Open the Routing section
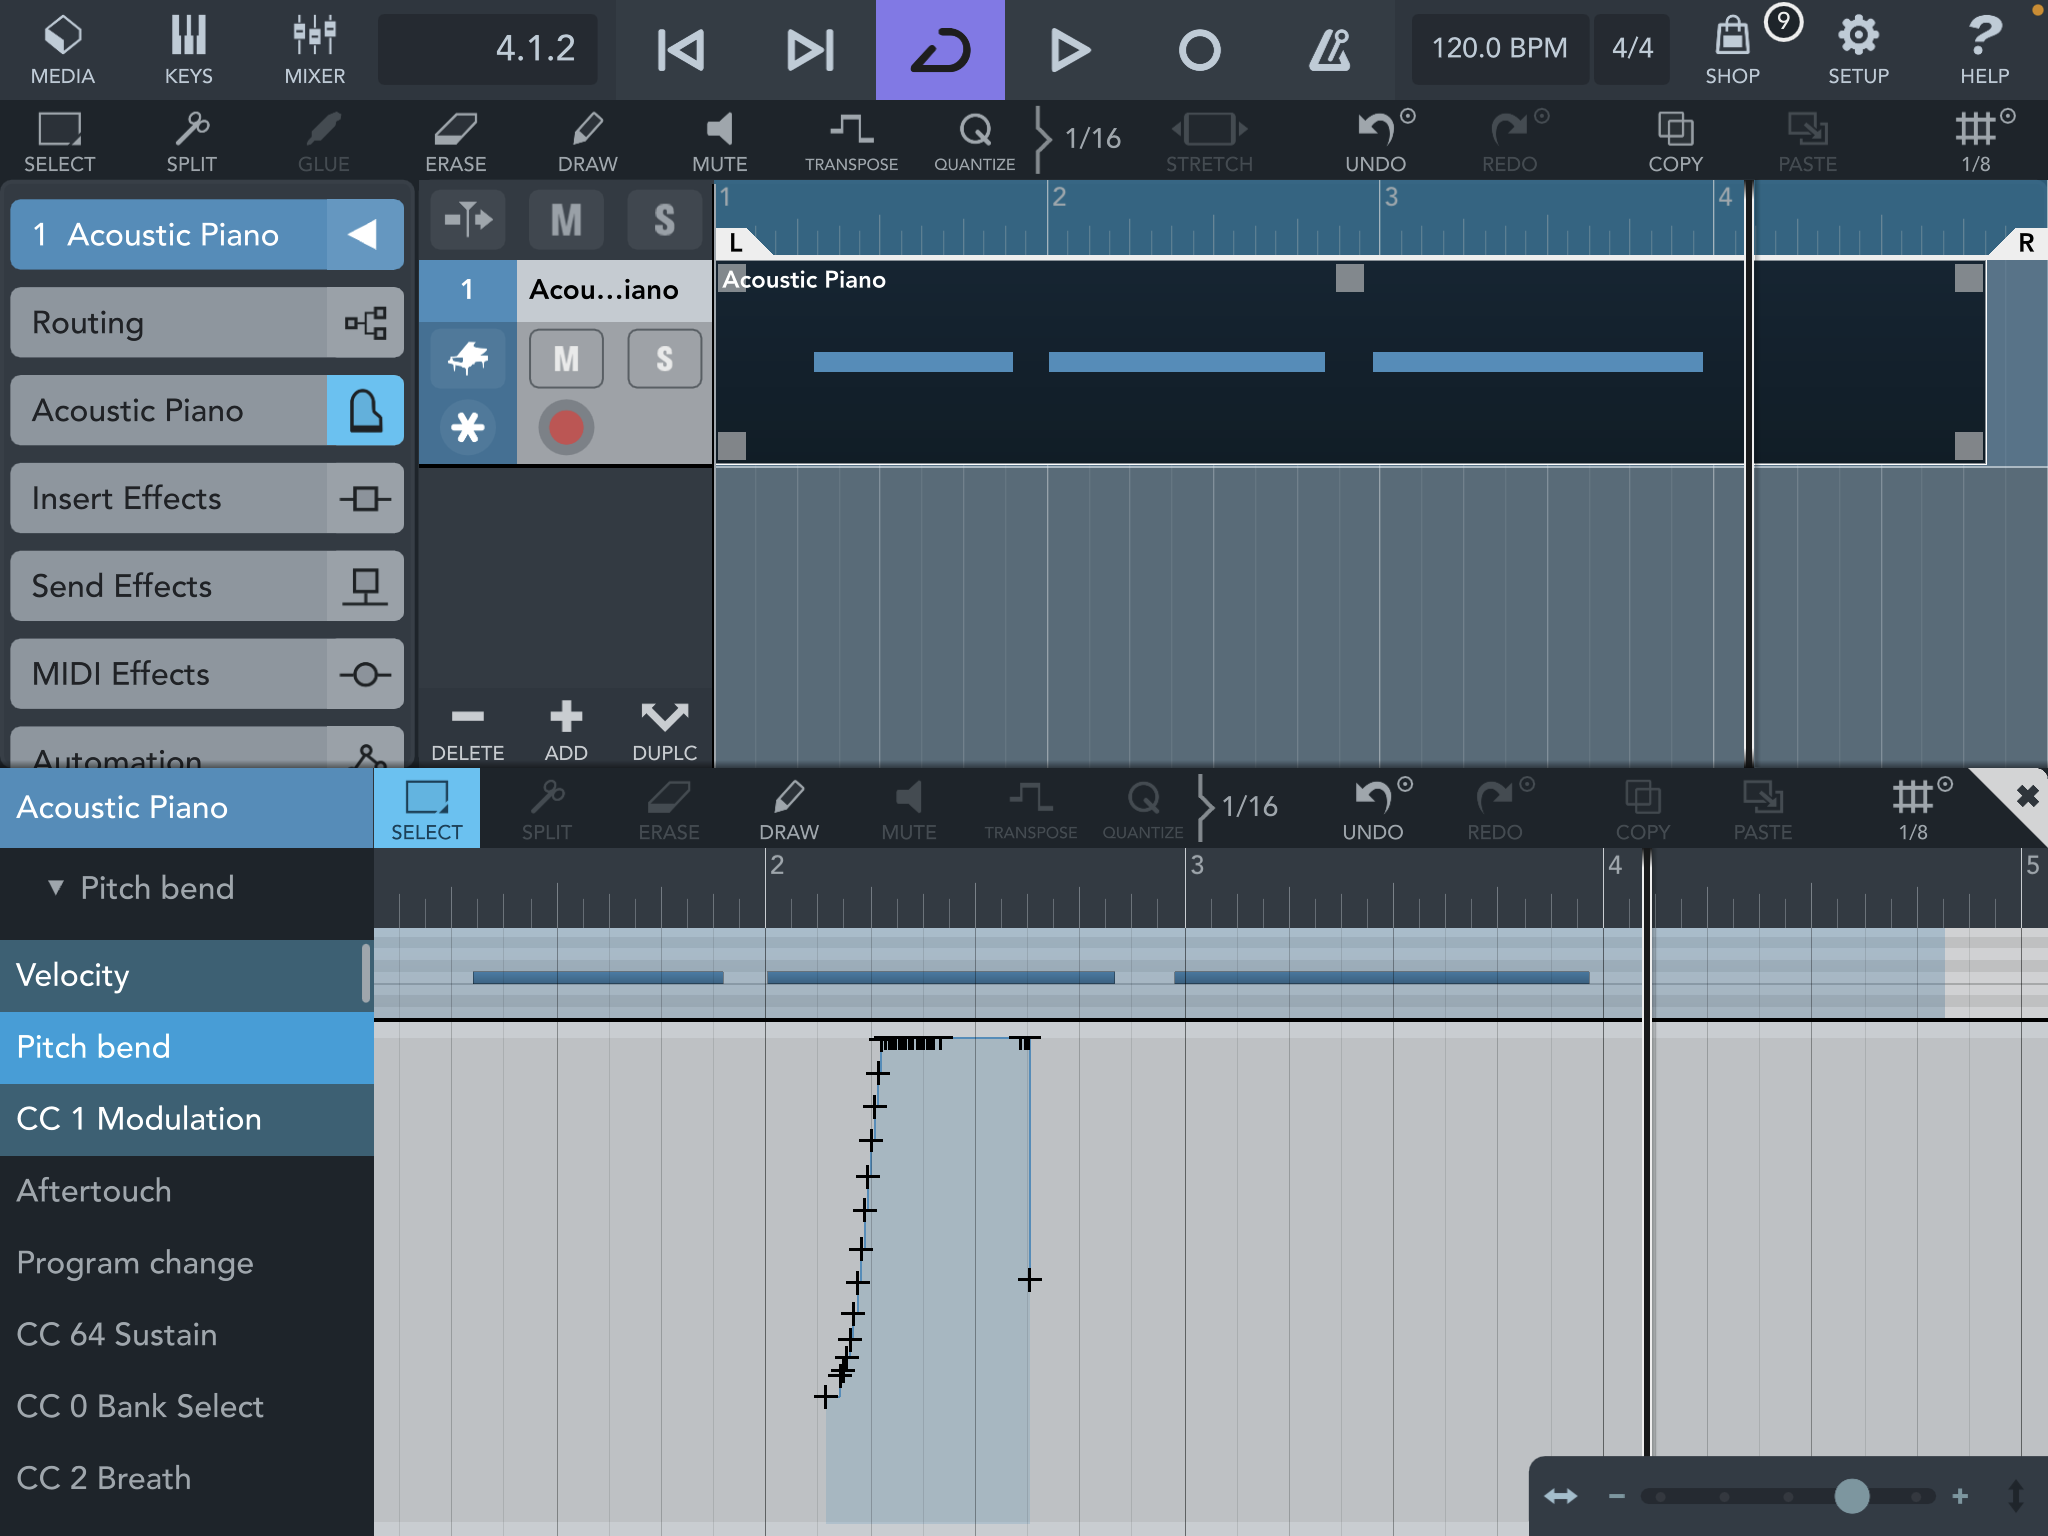 click(x=207, y=322)
